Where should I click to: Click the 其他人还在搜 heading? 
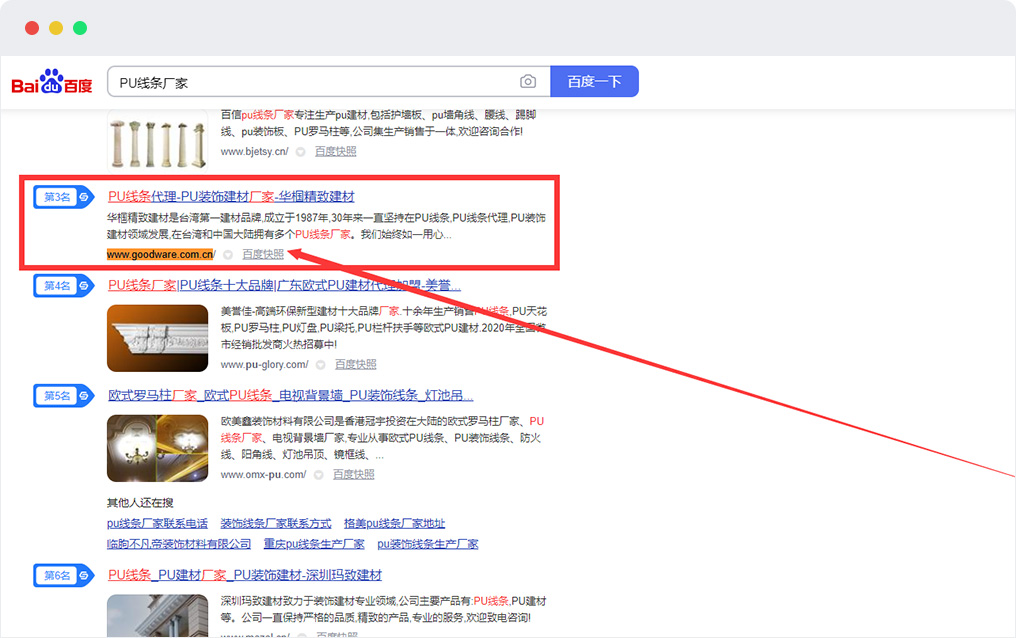click(x=140, y=503)
